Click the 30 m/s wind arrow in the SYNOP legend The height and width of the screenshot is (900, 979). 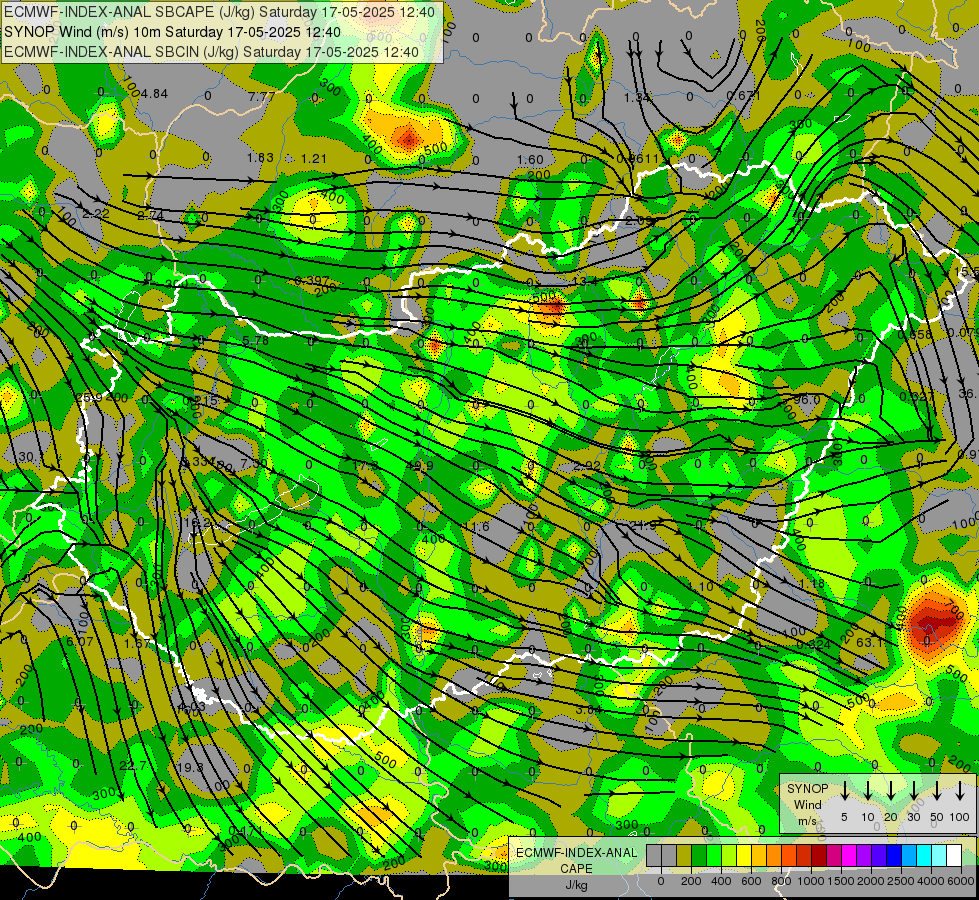[x=914, y=791]
